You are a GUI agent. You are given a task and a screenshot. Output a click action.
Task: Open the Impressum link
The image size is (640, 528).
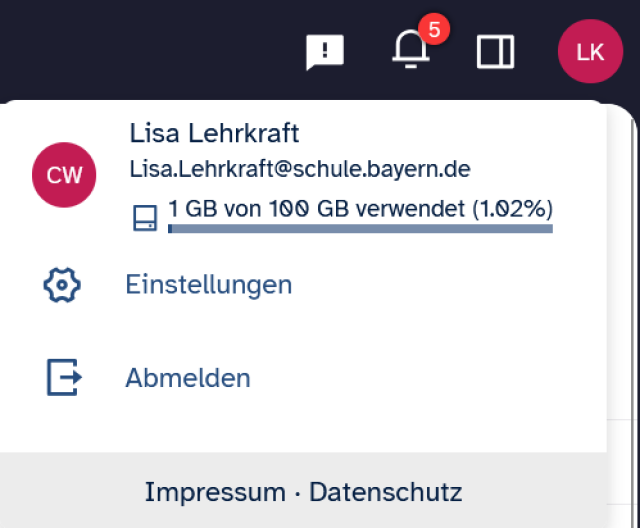point(215,492)
